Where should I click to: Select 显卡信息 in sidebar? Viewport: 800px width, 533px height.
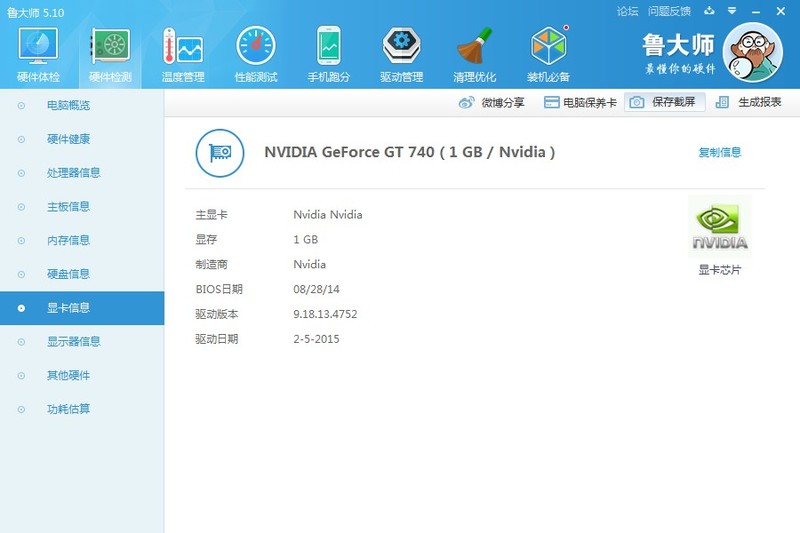(82, 308)
